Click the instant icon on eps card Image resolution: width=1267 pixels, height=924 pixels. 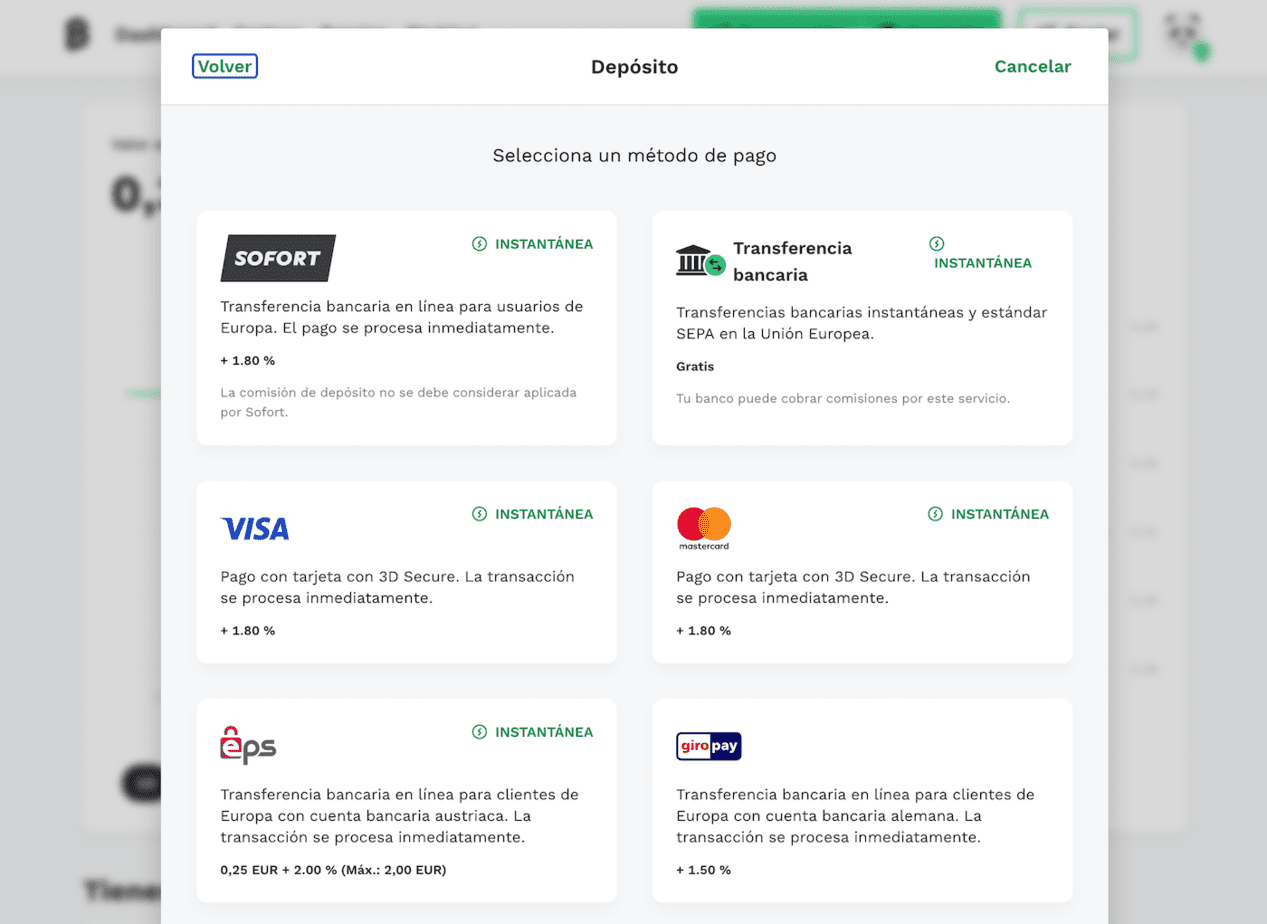(x=479, y=732)
